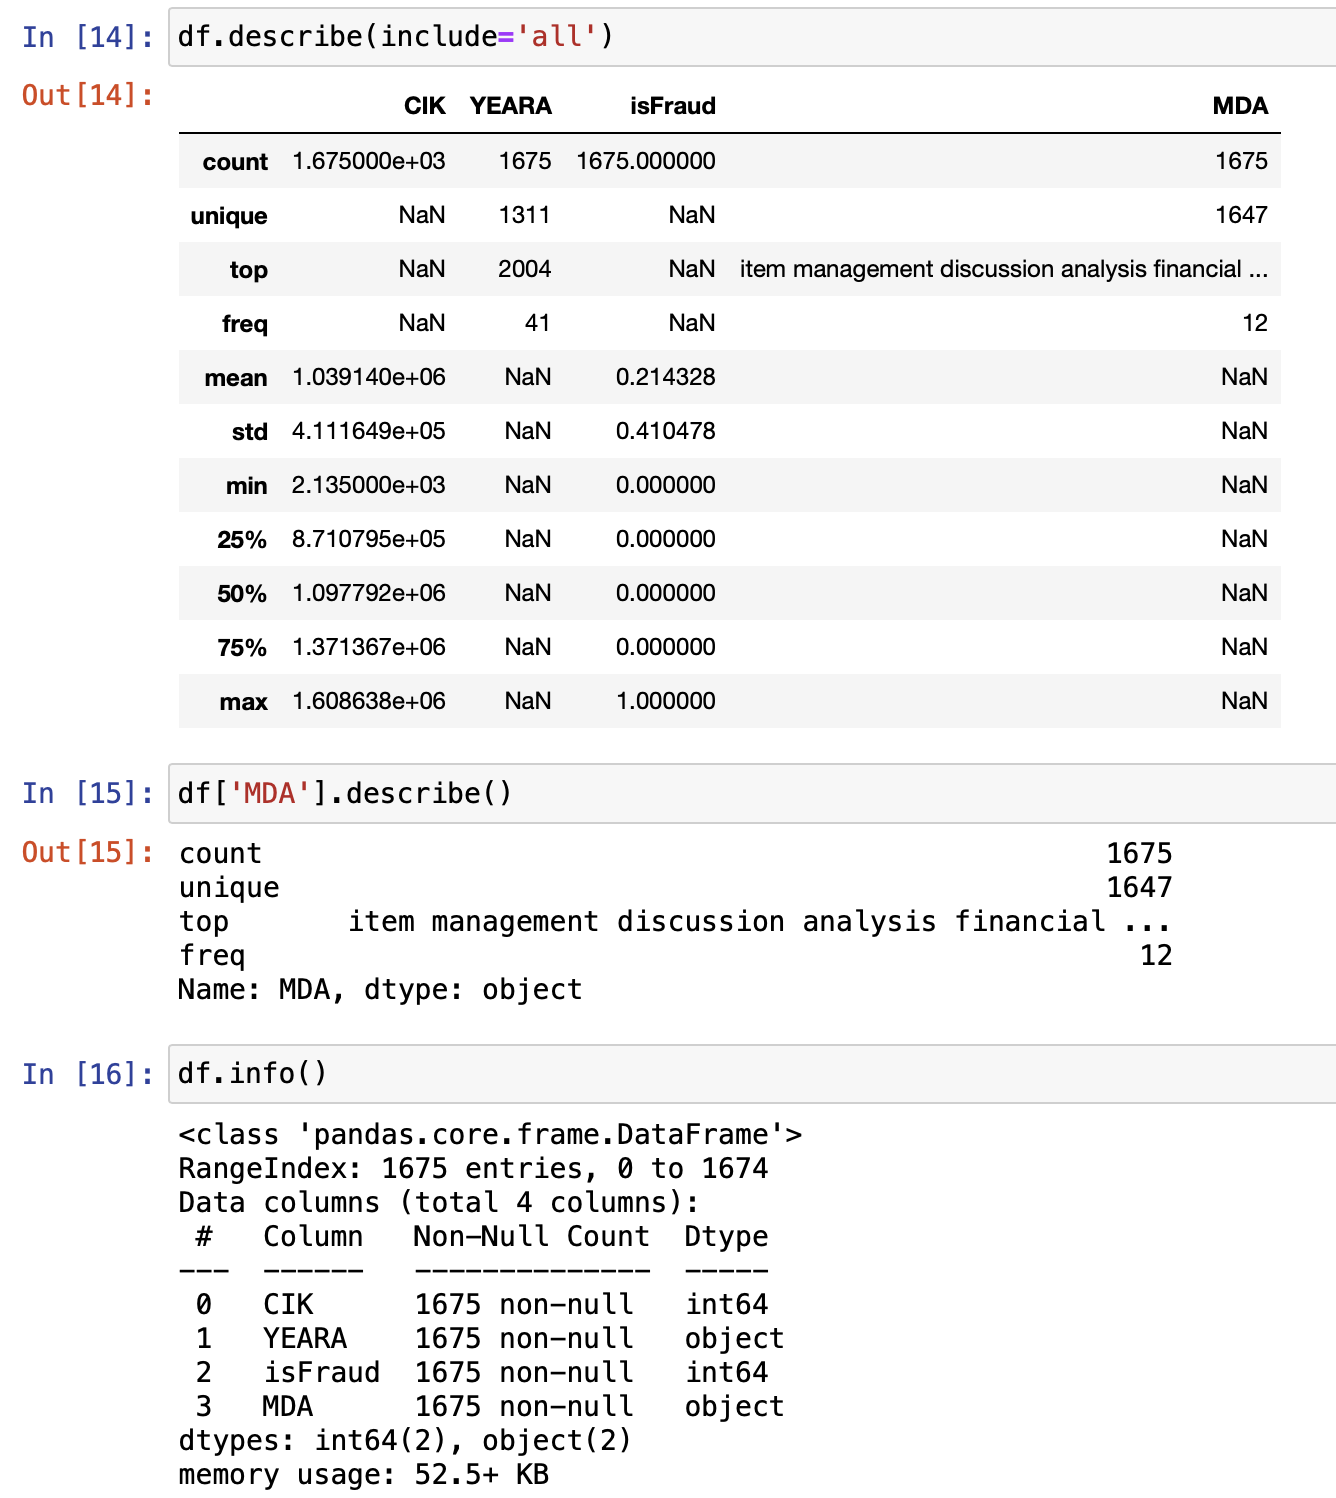Click the MDA freq value 12 in table
The height and width of the screenshot is (1498, 1336).
pyautogui.click(x=1255, y=323)
